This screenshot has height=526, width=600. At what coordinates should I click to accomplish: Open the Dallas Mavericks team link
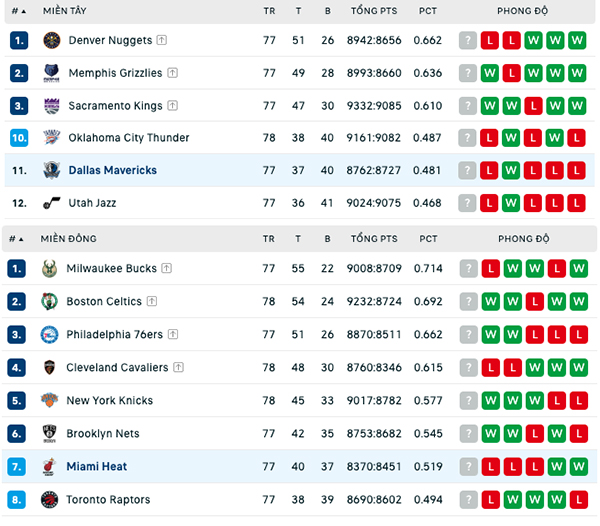(112, 170)
